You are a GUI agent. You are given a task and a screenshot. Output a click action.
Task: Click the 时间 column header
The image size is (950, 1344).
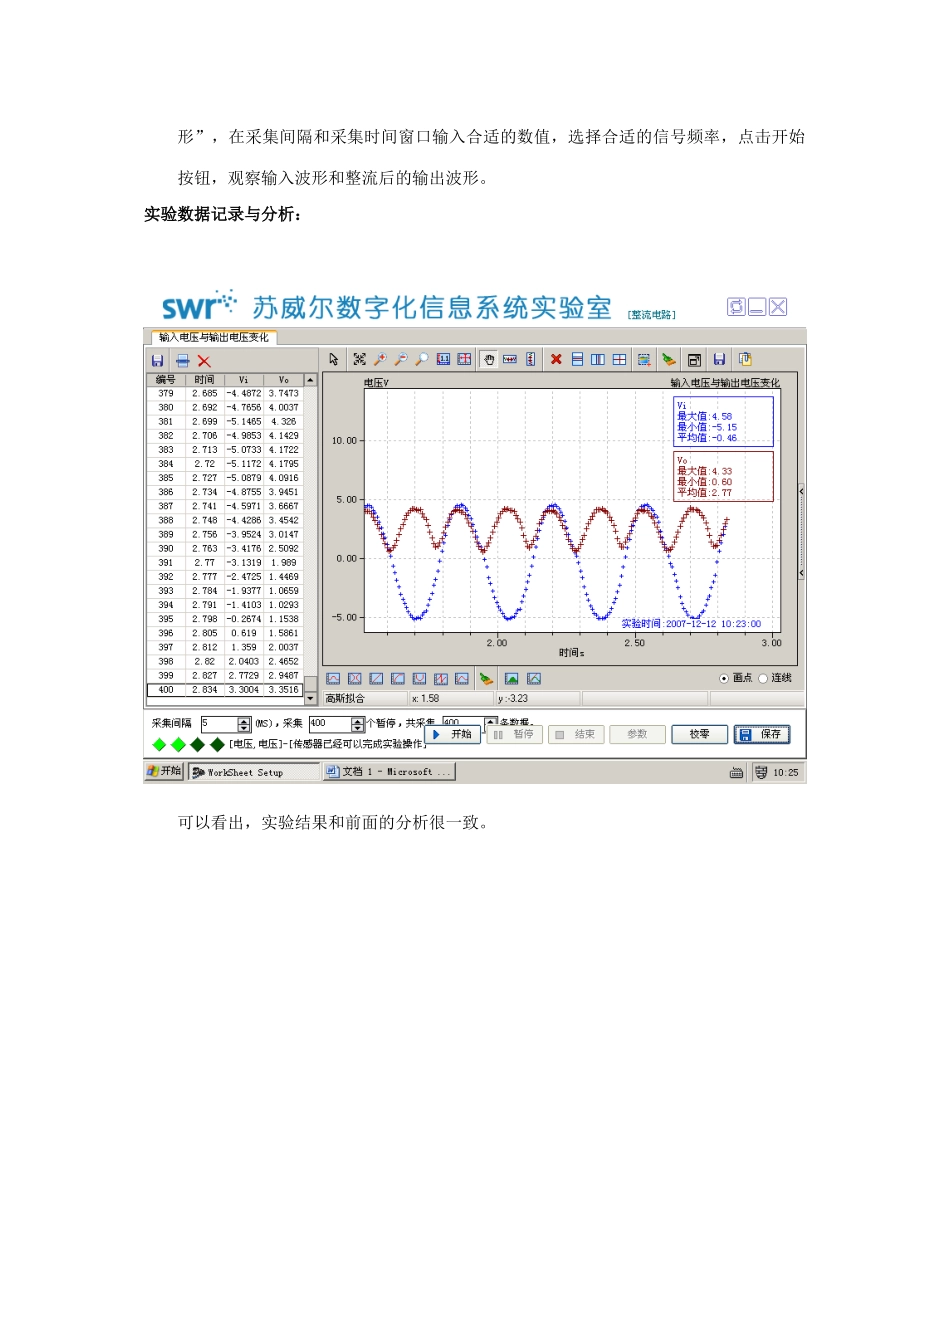(204, 380)
